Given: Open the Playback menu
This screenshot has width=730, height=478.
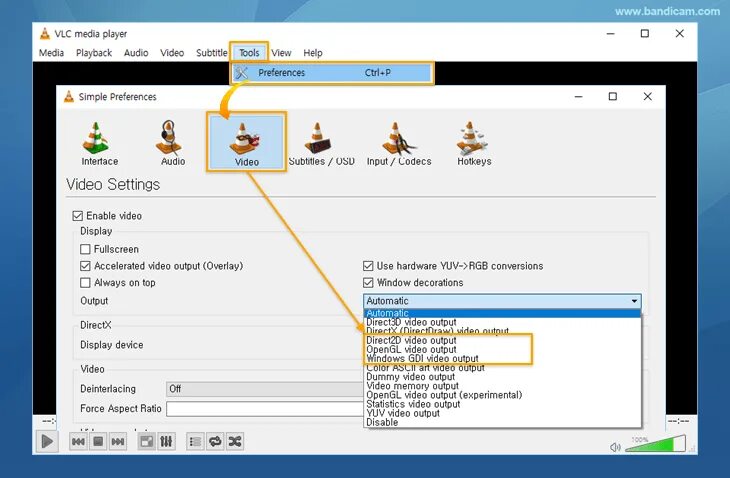Looking at the screenshot, I should pyautogui.click(x=94, y=53).
